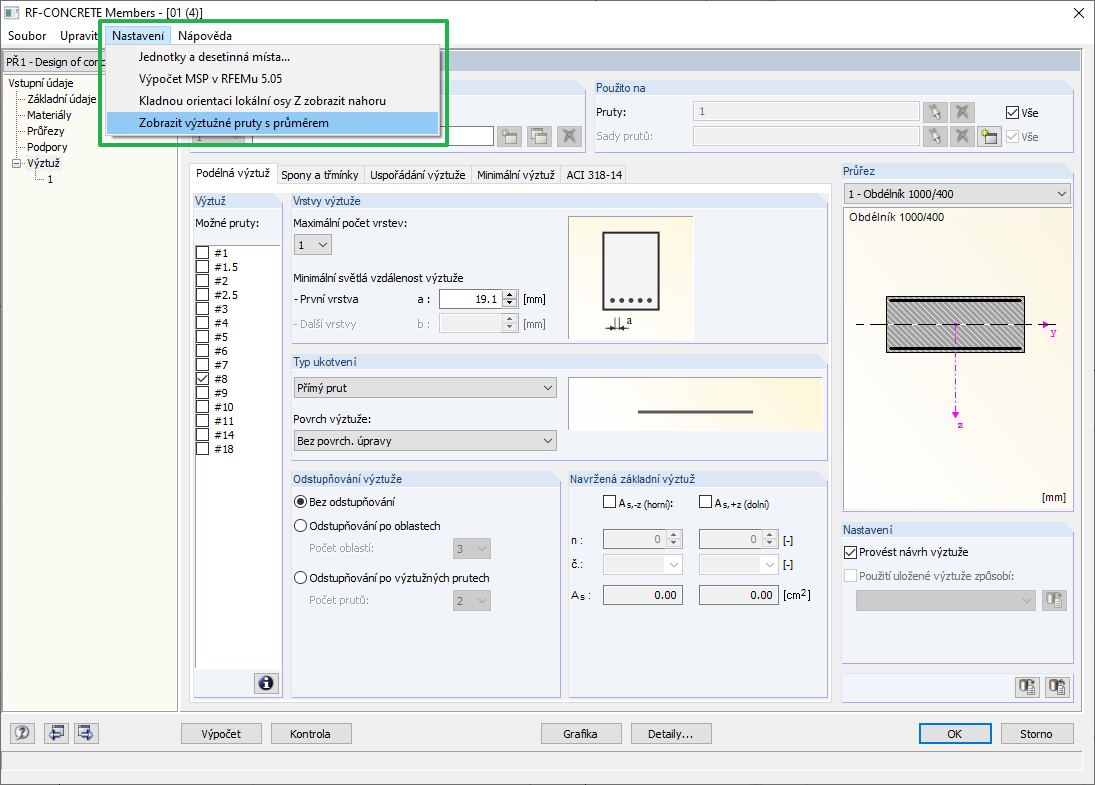Choose Zobrazit výztužné pruty s průměrem
This screenshot has width=1095, height=785.
pyautogui.click(x=272, y=123)
